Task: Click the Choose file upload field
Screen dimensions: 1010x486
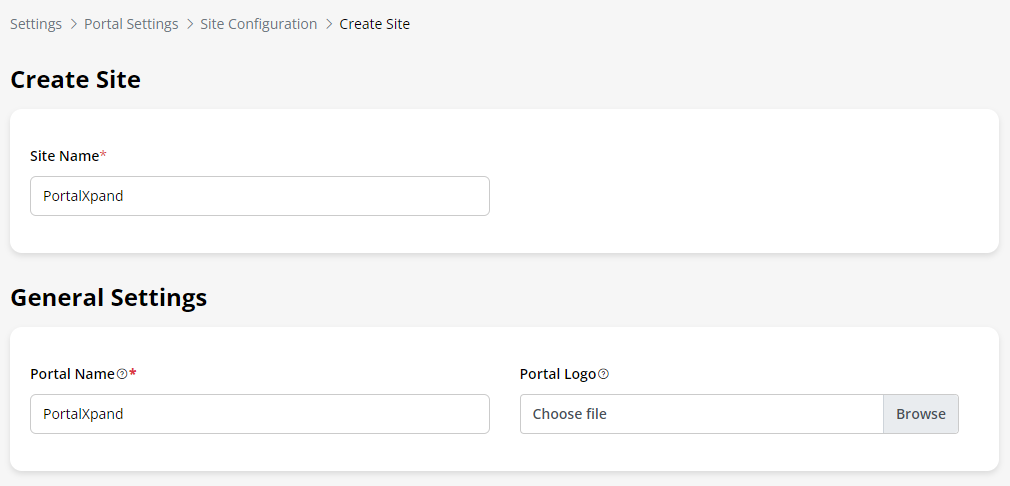Action: [701, 414]
